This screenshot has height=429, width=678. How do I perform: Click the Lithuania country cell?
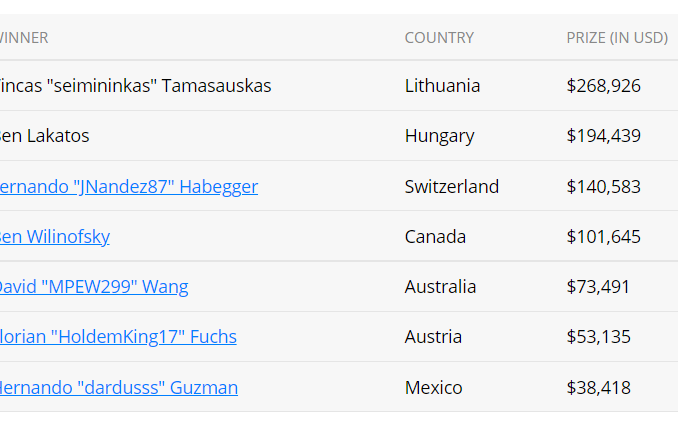coord(442,86)
